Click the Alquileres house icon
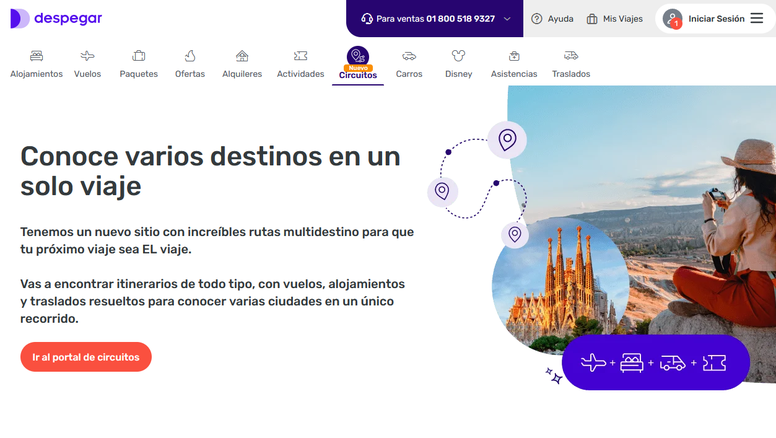 pyautogui.click(x=242, y=55)
